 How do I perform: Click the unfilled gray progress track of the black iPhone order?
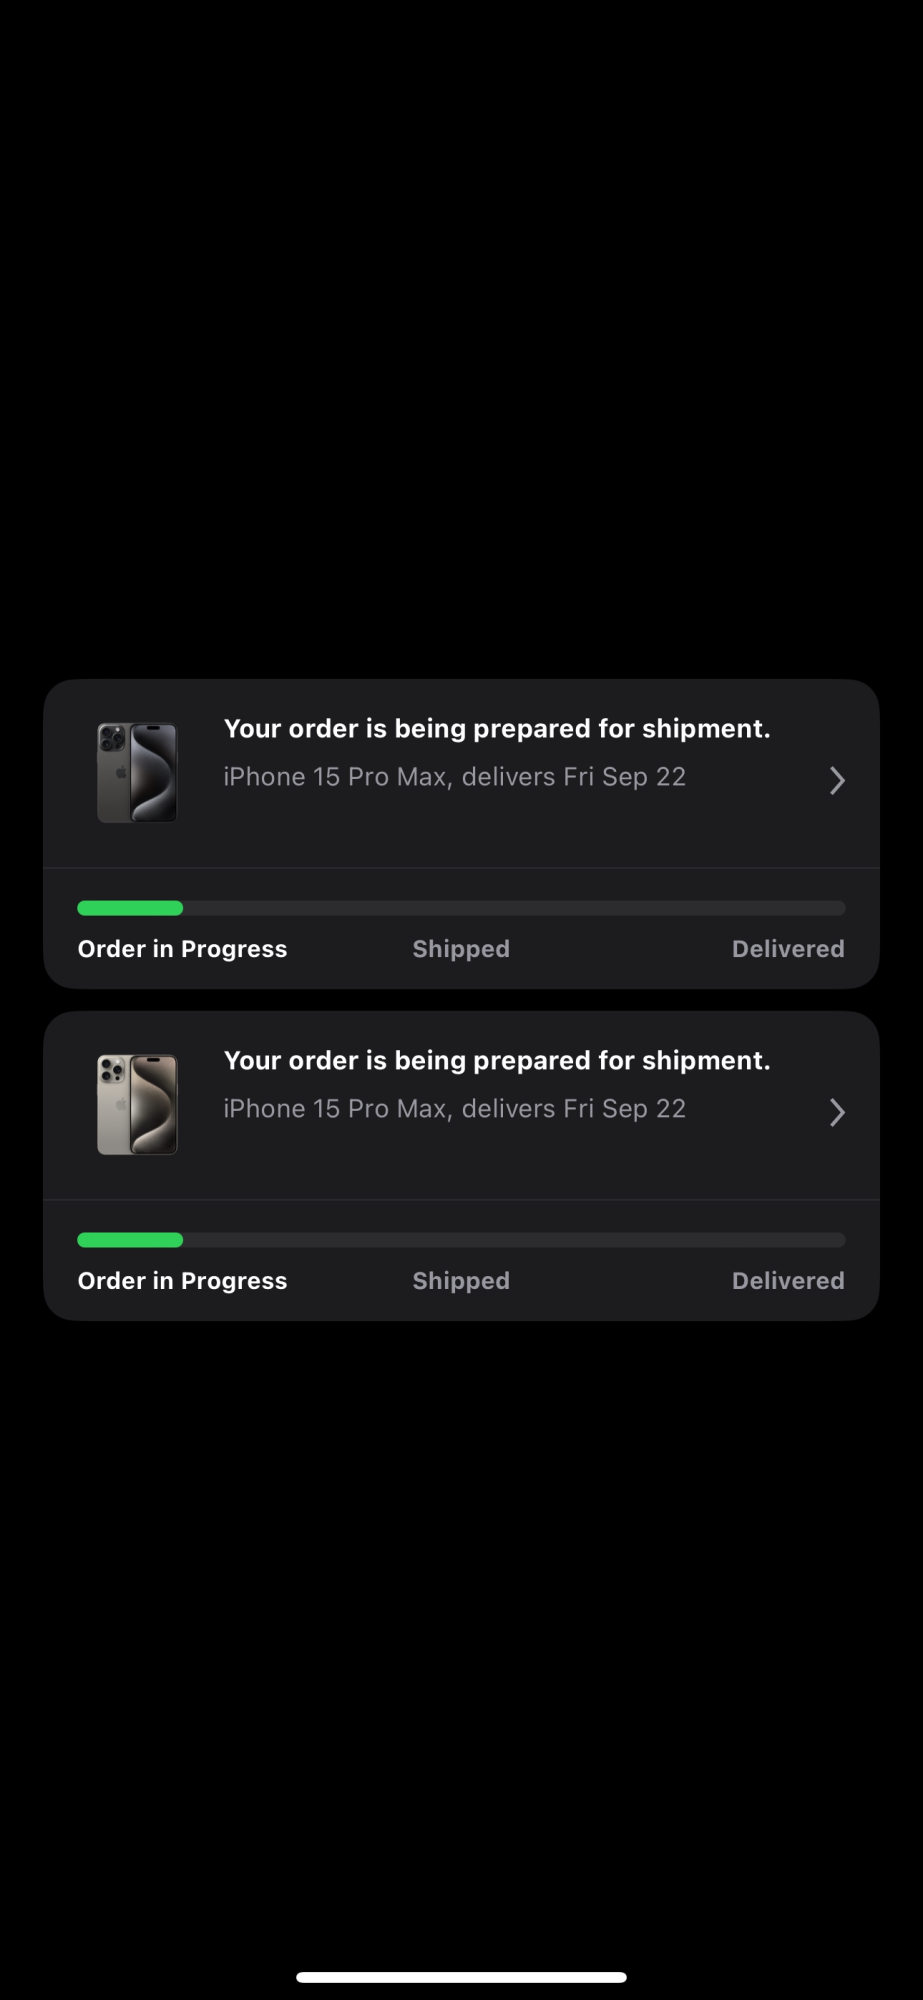(x=514, y=908)
